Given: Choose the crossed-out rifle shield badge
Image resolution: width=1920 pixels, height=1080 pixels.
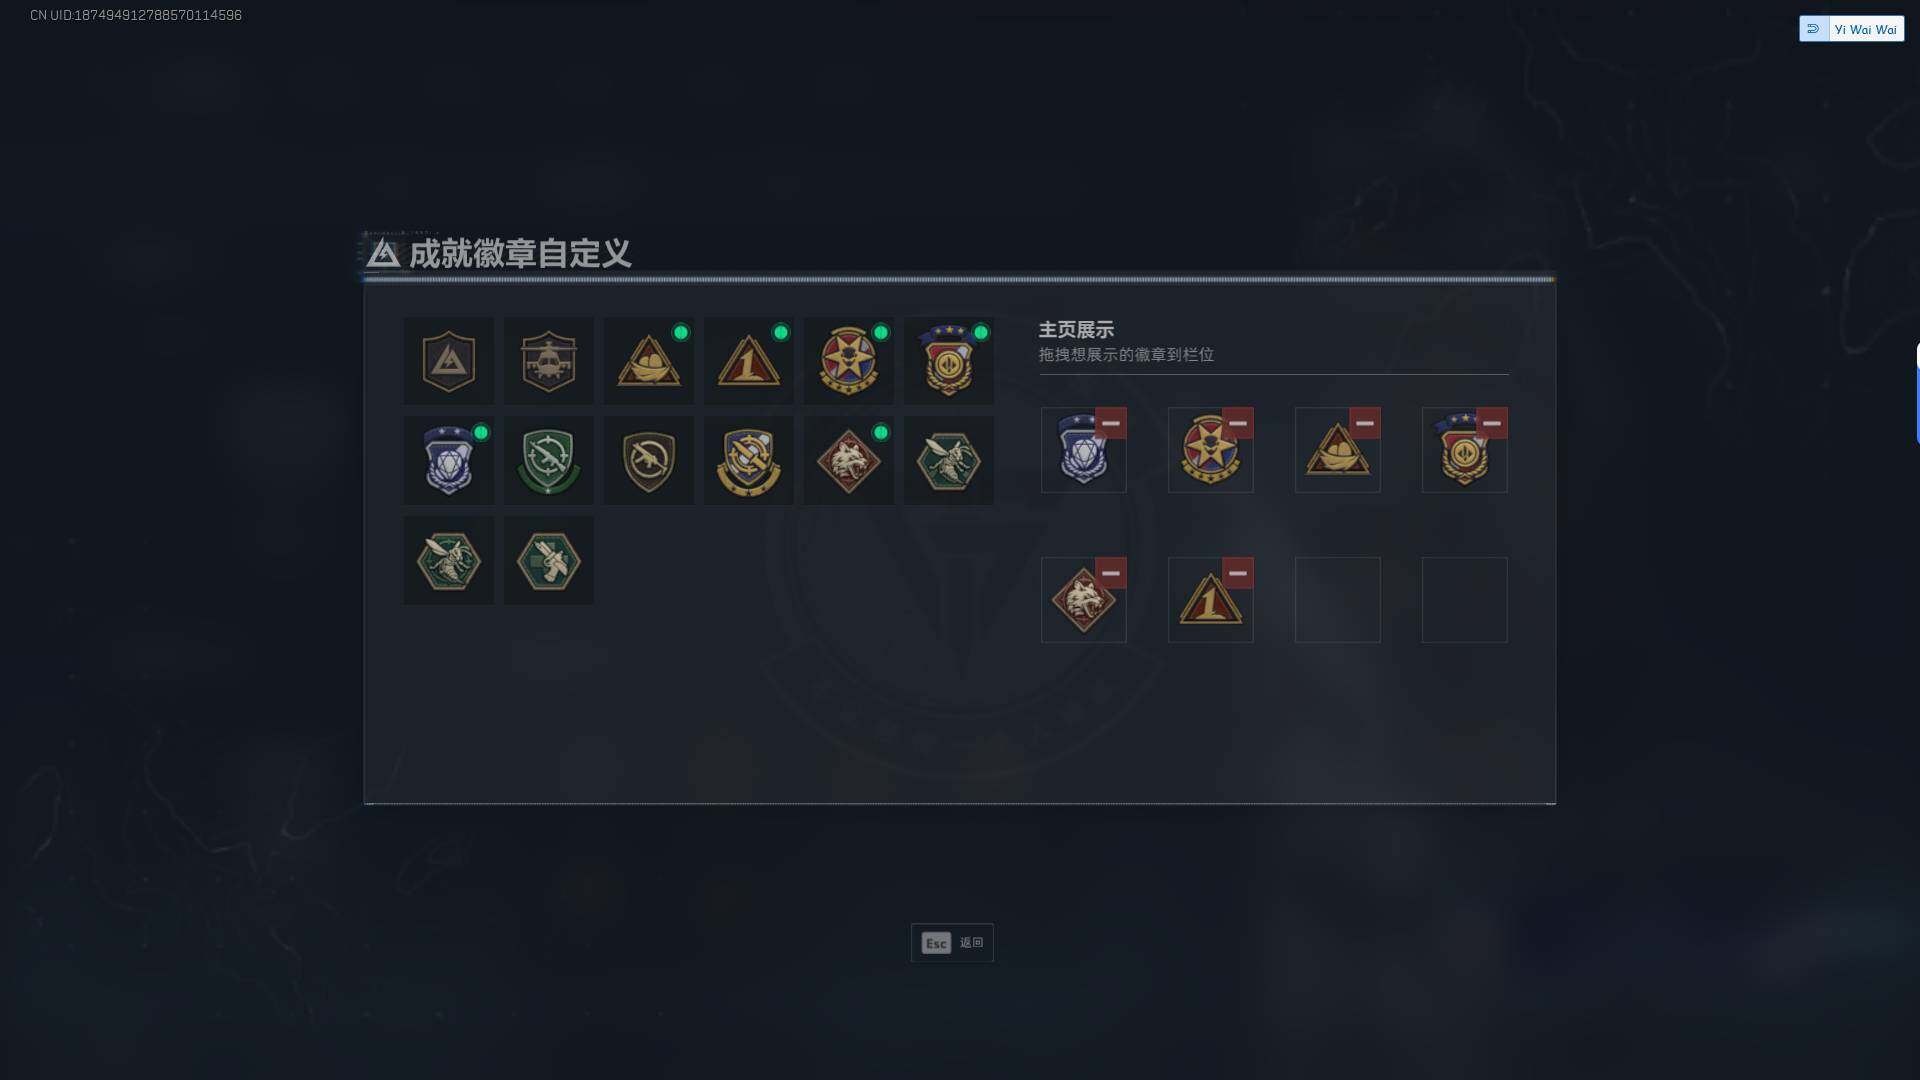Looking at the screenshot, I should click(x=648, y=461).
